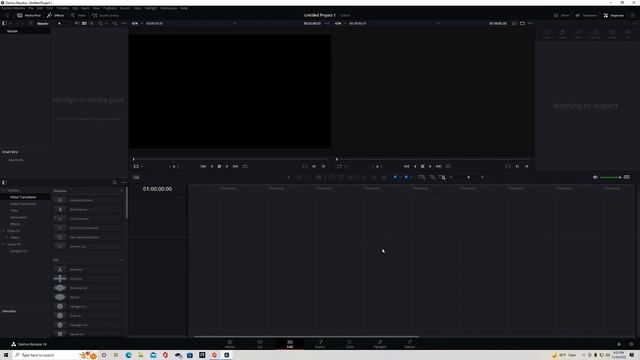This screenshot has height=360, width=640.
Task: Toggle the Media Pool panel
Action: [29, 15]
